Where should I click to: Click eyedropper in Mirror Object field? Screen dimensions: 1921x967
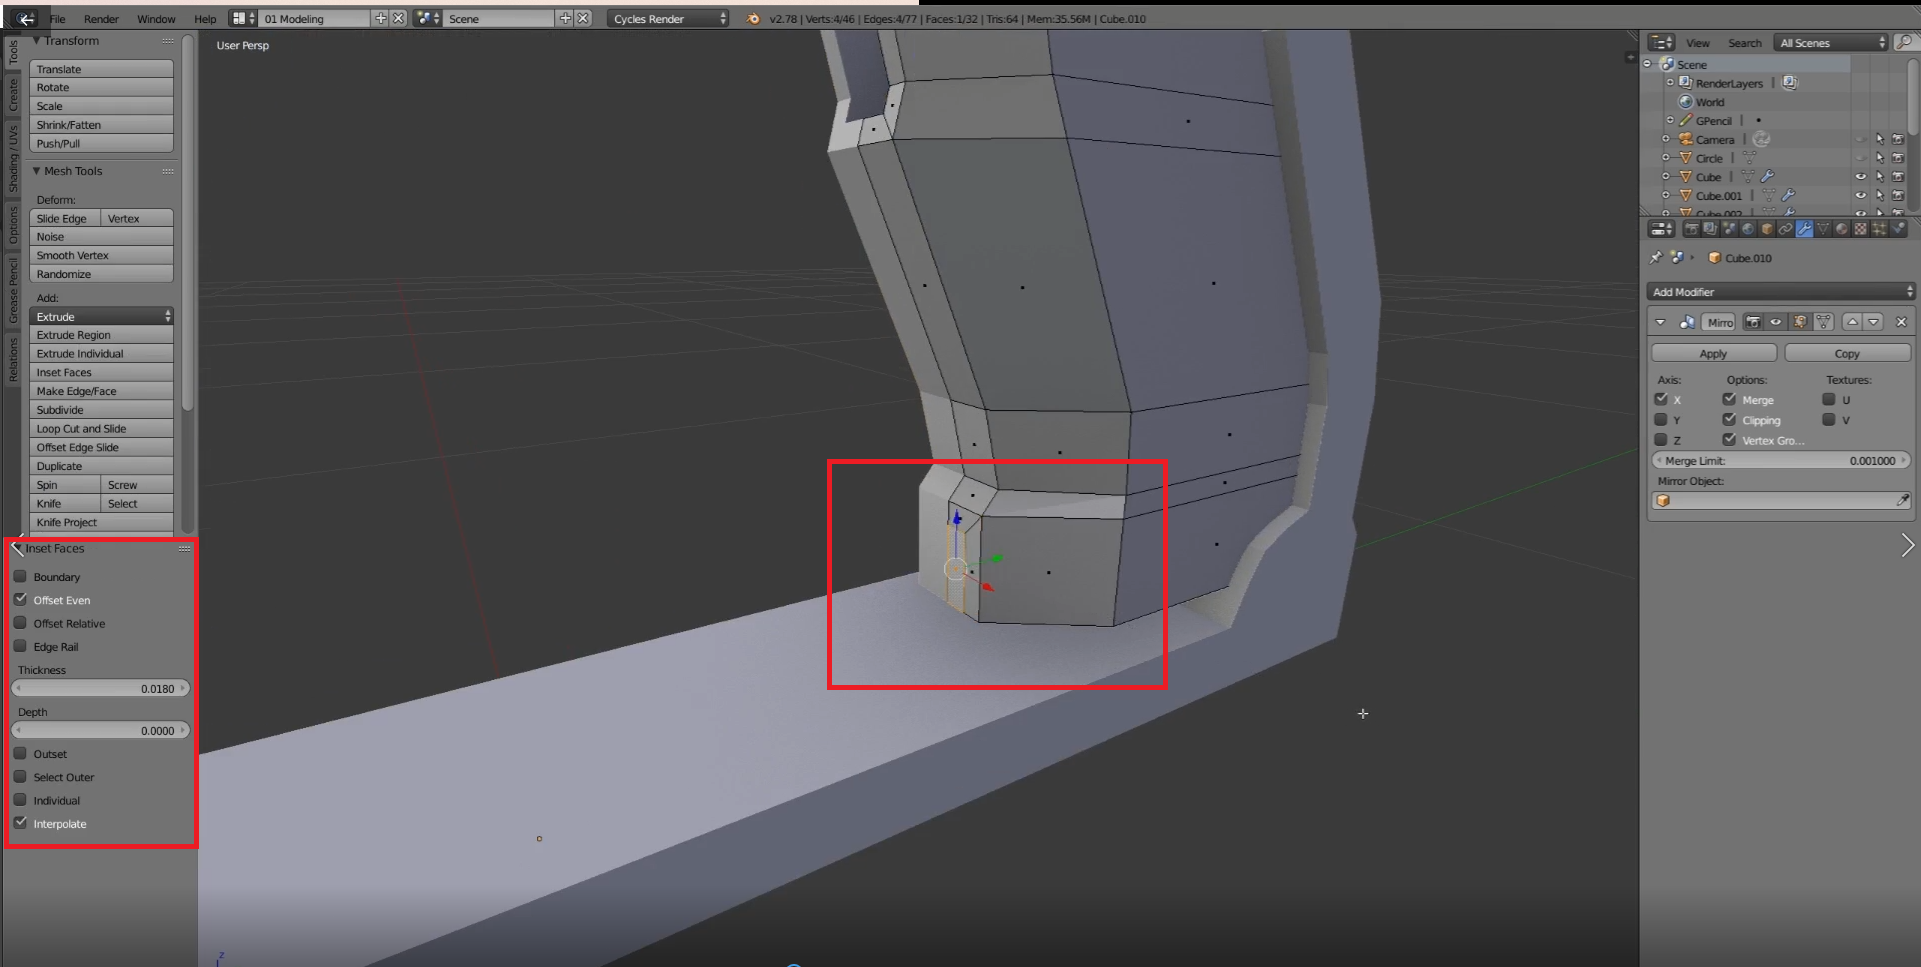[1902, 500]
